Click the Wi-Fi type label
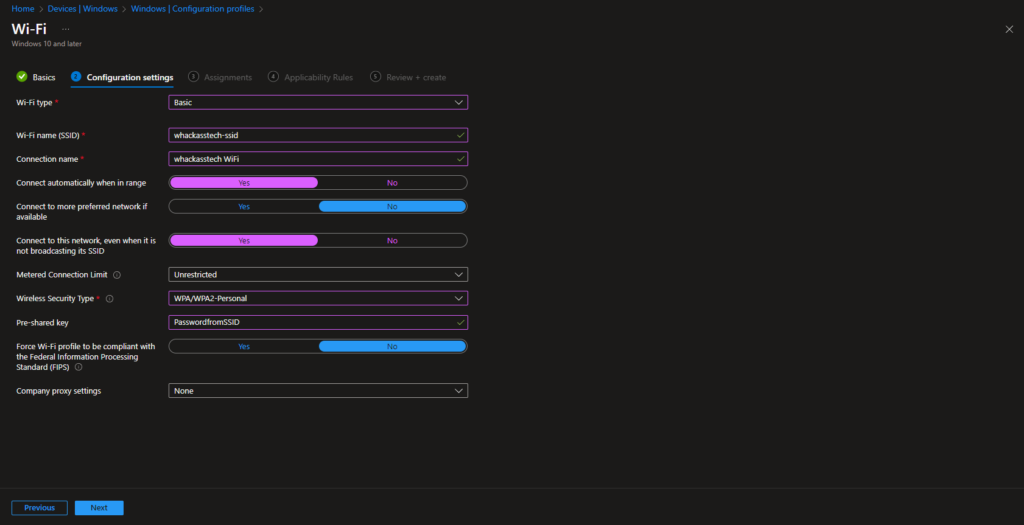The width and height of the screenshot is (1024, 525). (34, 103)
